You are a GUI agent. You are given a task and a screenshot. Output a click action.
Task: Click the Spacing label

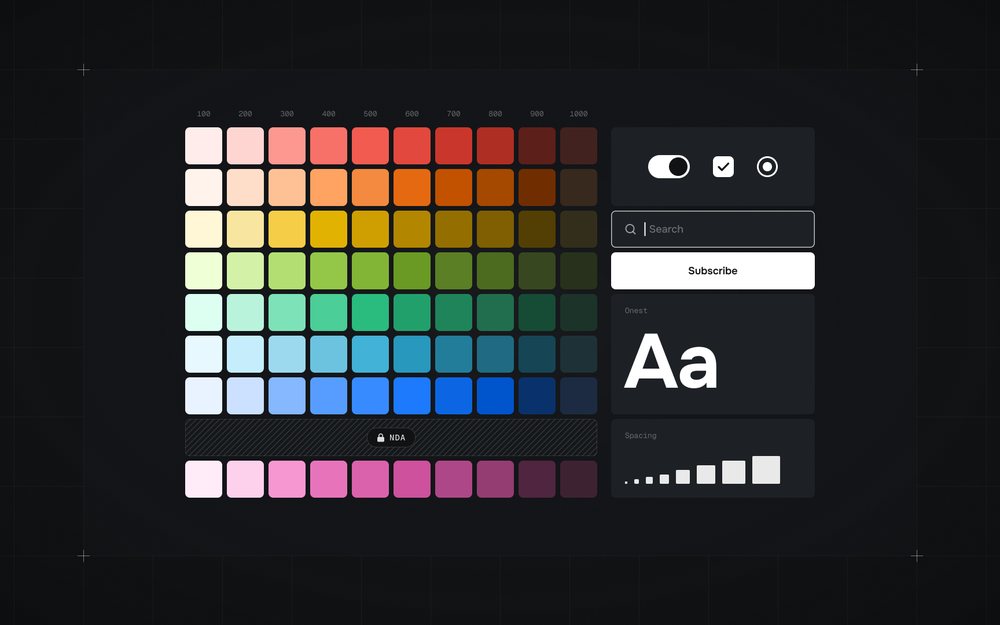(x=640, y=436)
